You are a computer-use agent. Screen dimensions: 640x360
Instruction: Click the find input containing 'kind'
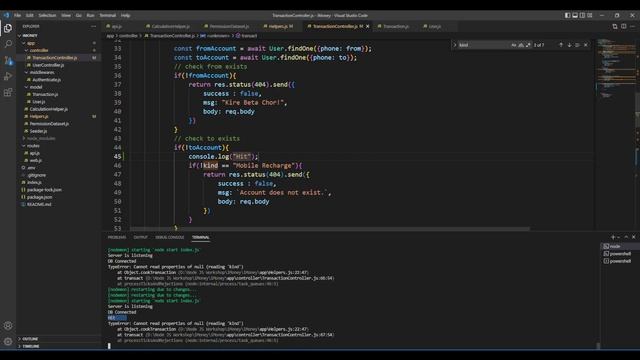pyautogui.click(x=484, y=45)
